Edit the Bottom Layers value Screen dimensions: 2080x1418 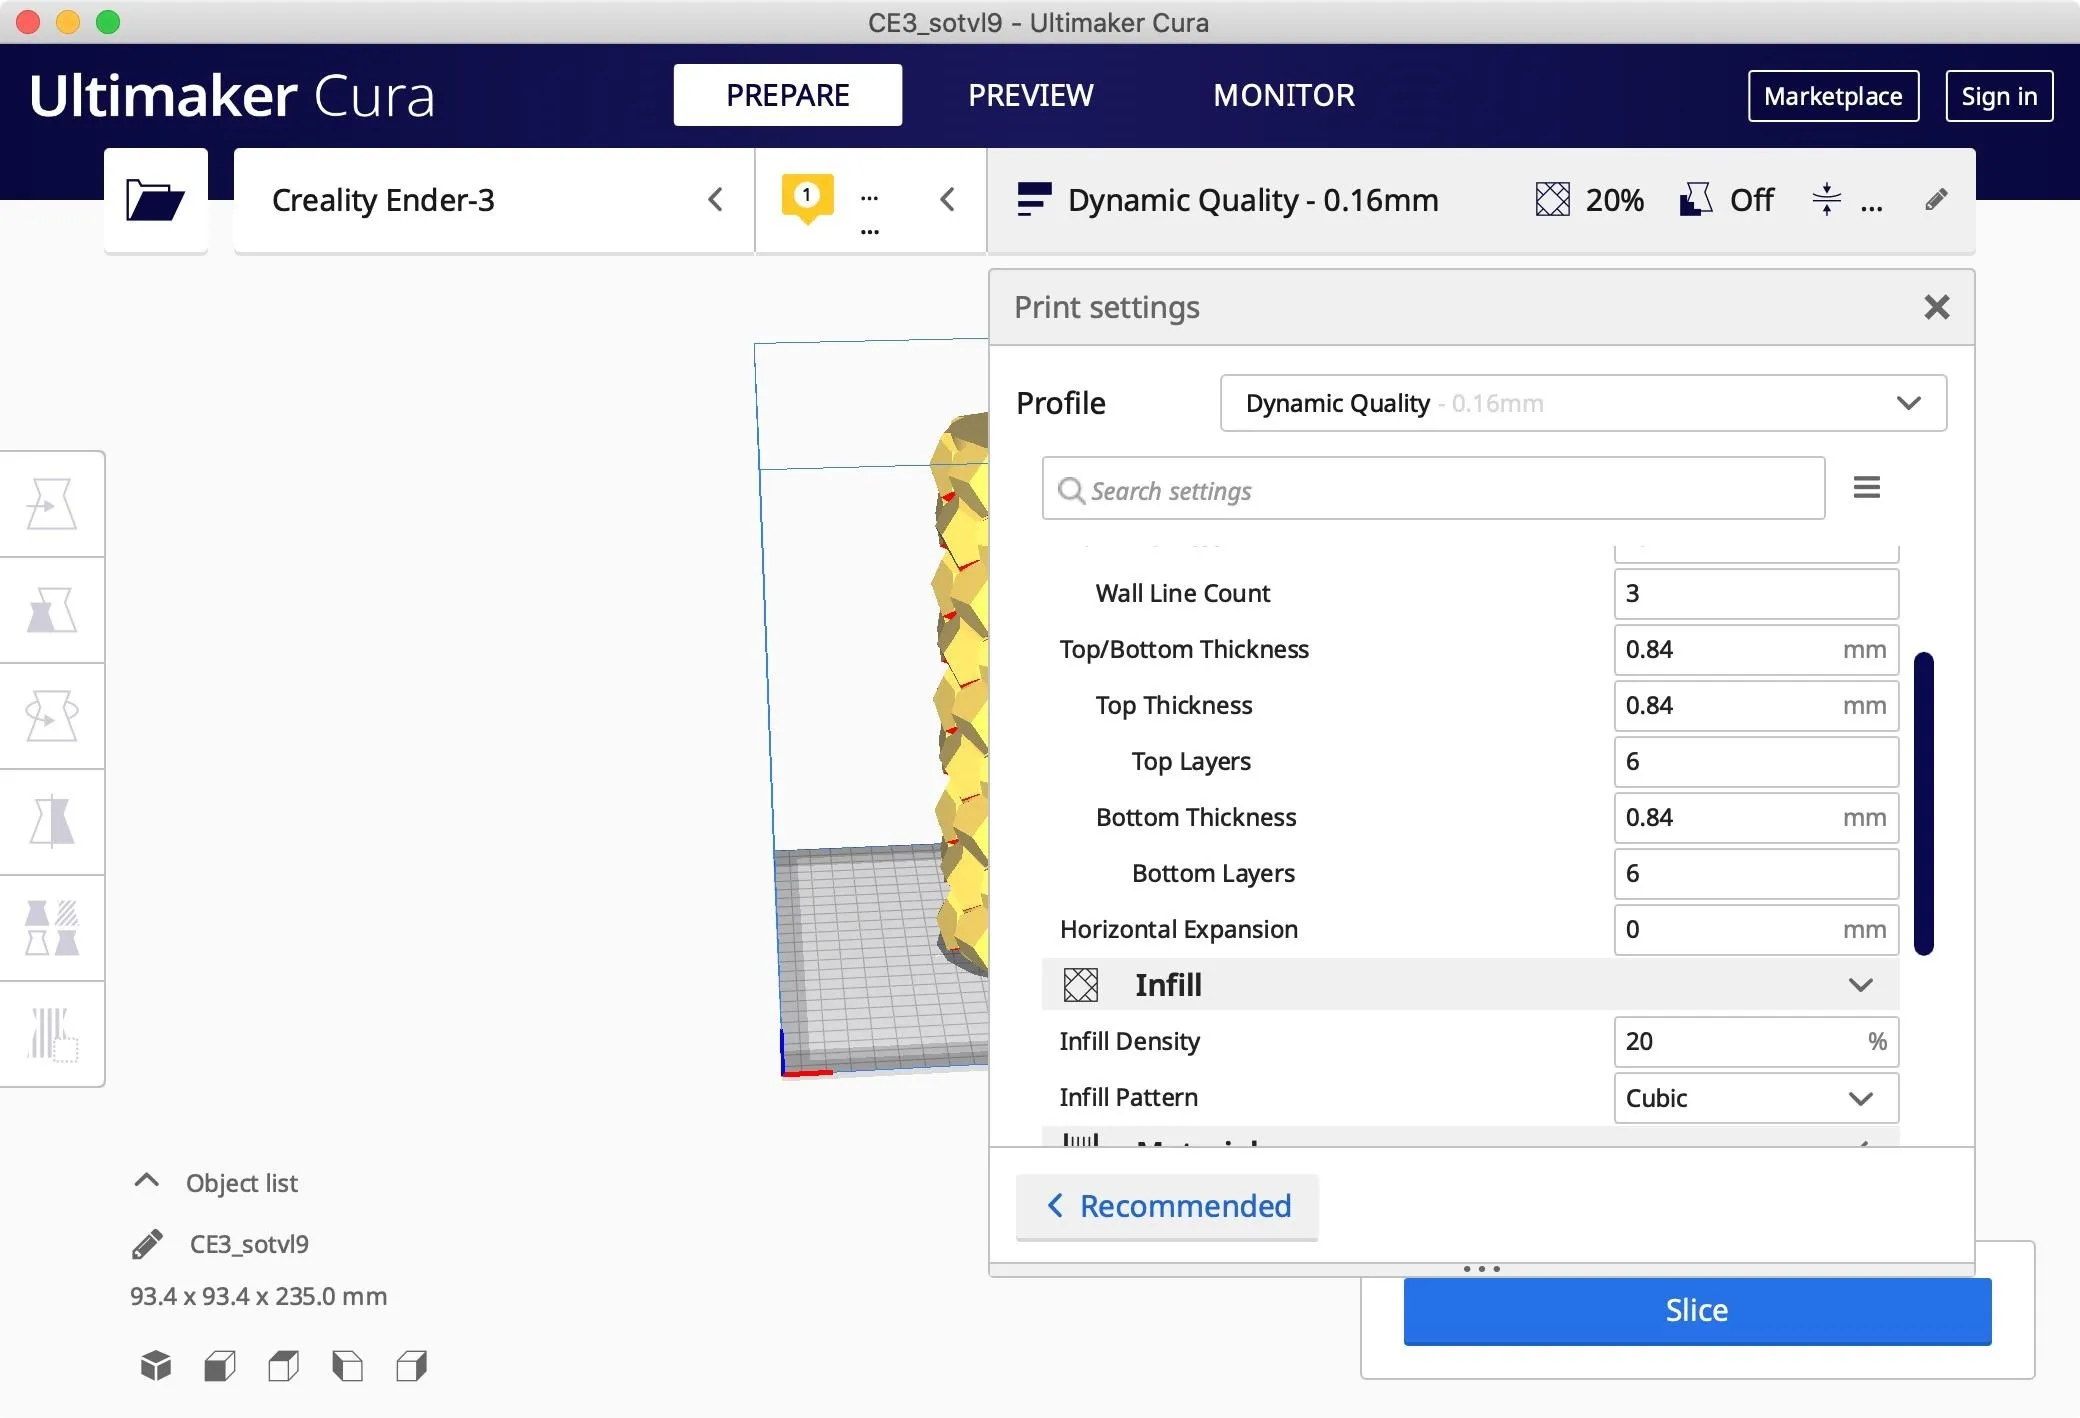(1756, 874)
